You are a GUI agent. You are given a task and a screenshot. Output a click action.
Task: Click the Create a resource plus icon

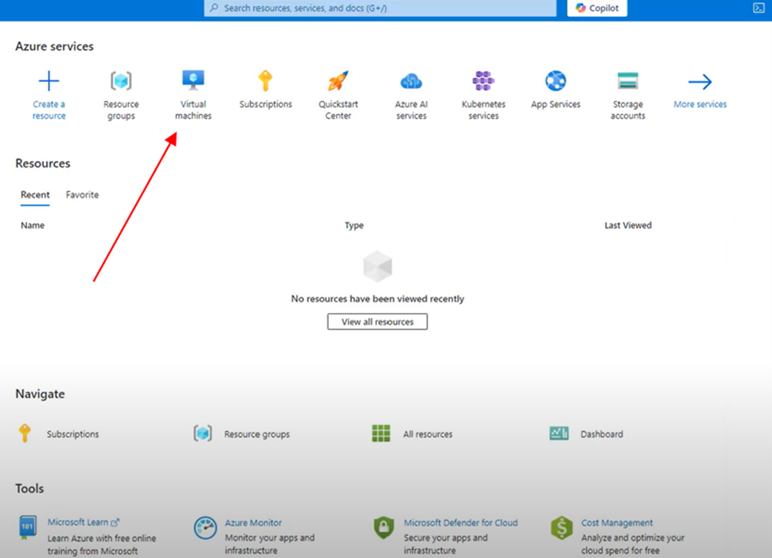[49, 81]
